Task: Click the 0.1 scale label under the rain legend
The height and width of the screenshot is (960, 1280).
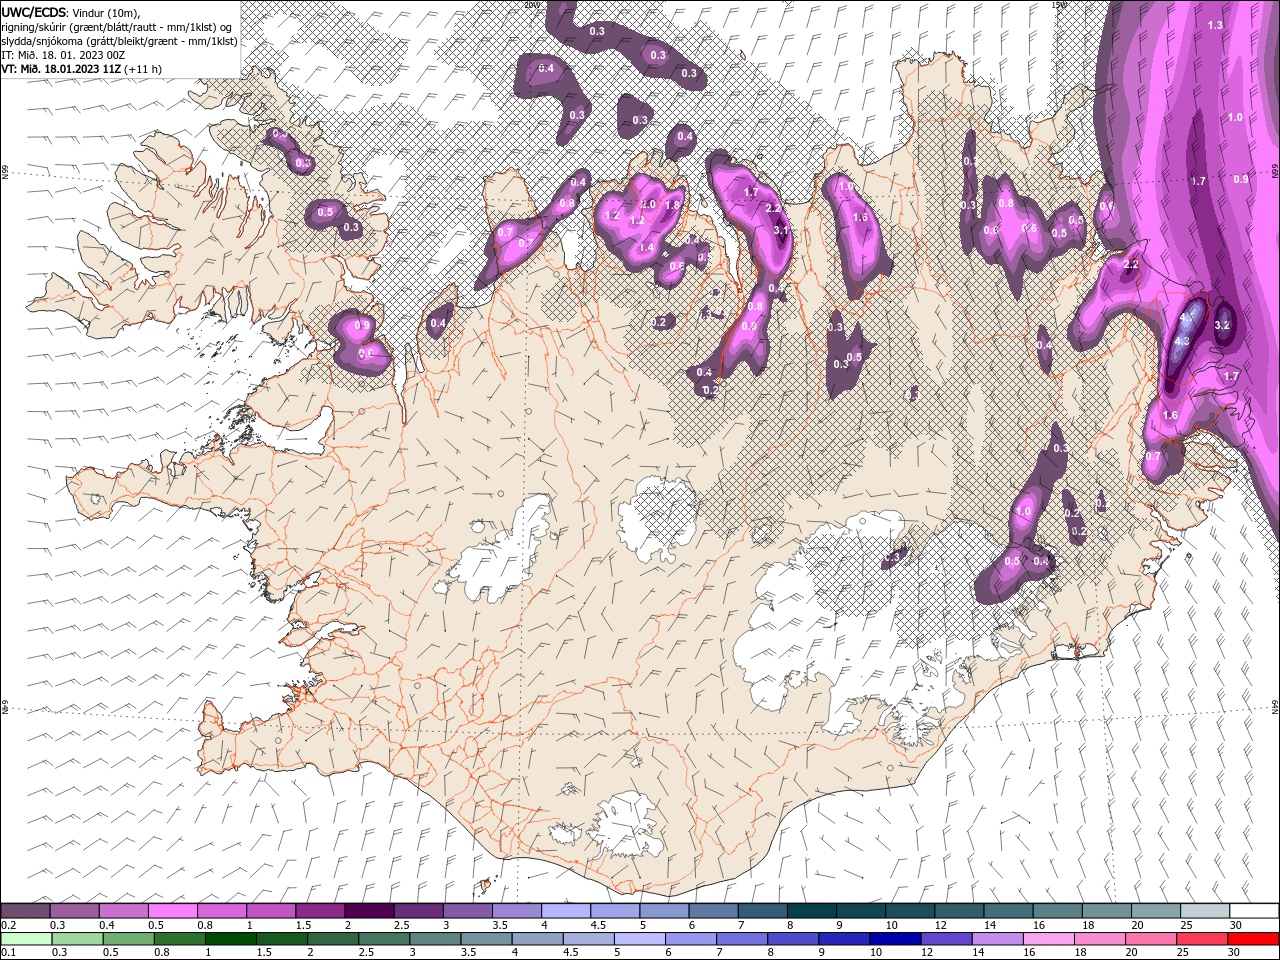Action: 9,953
